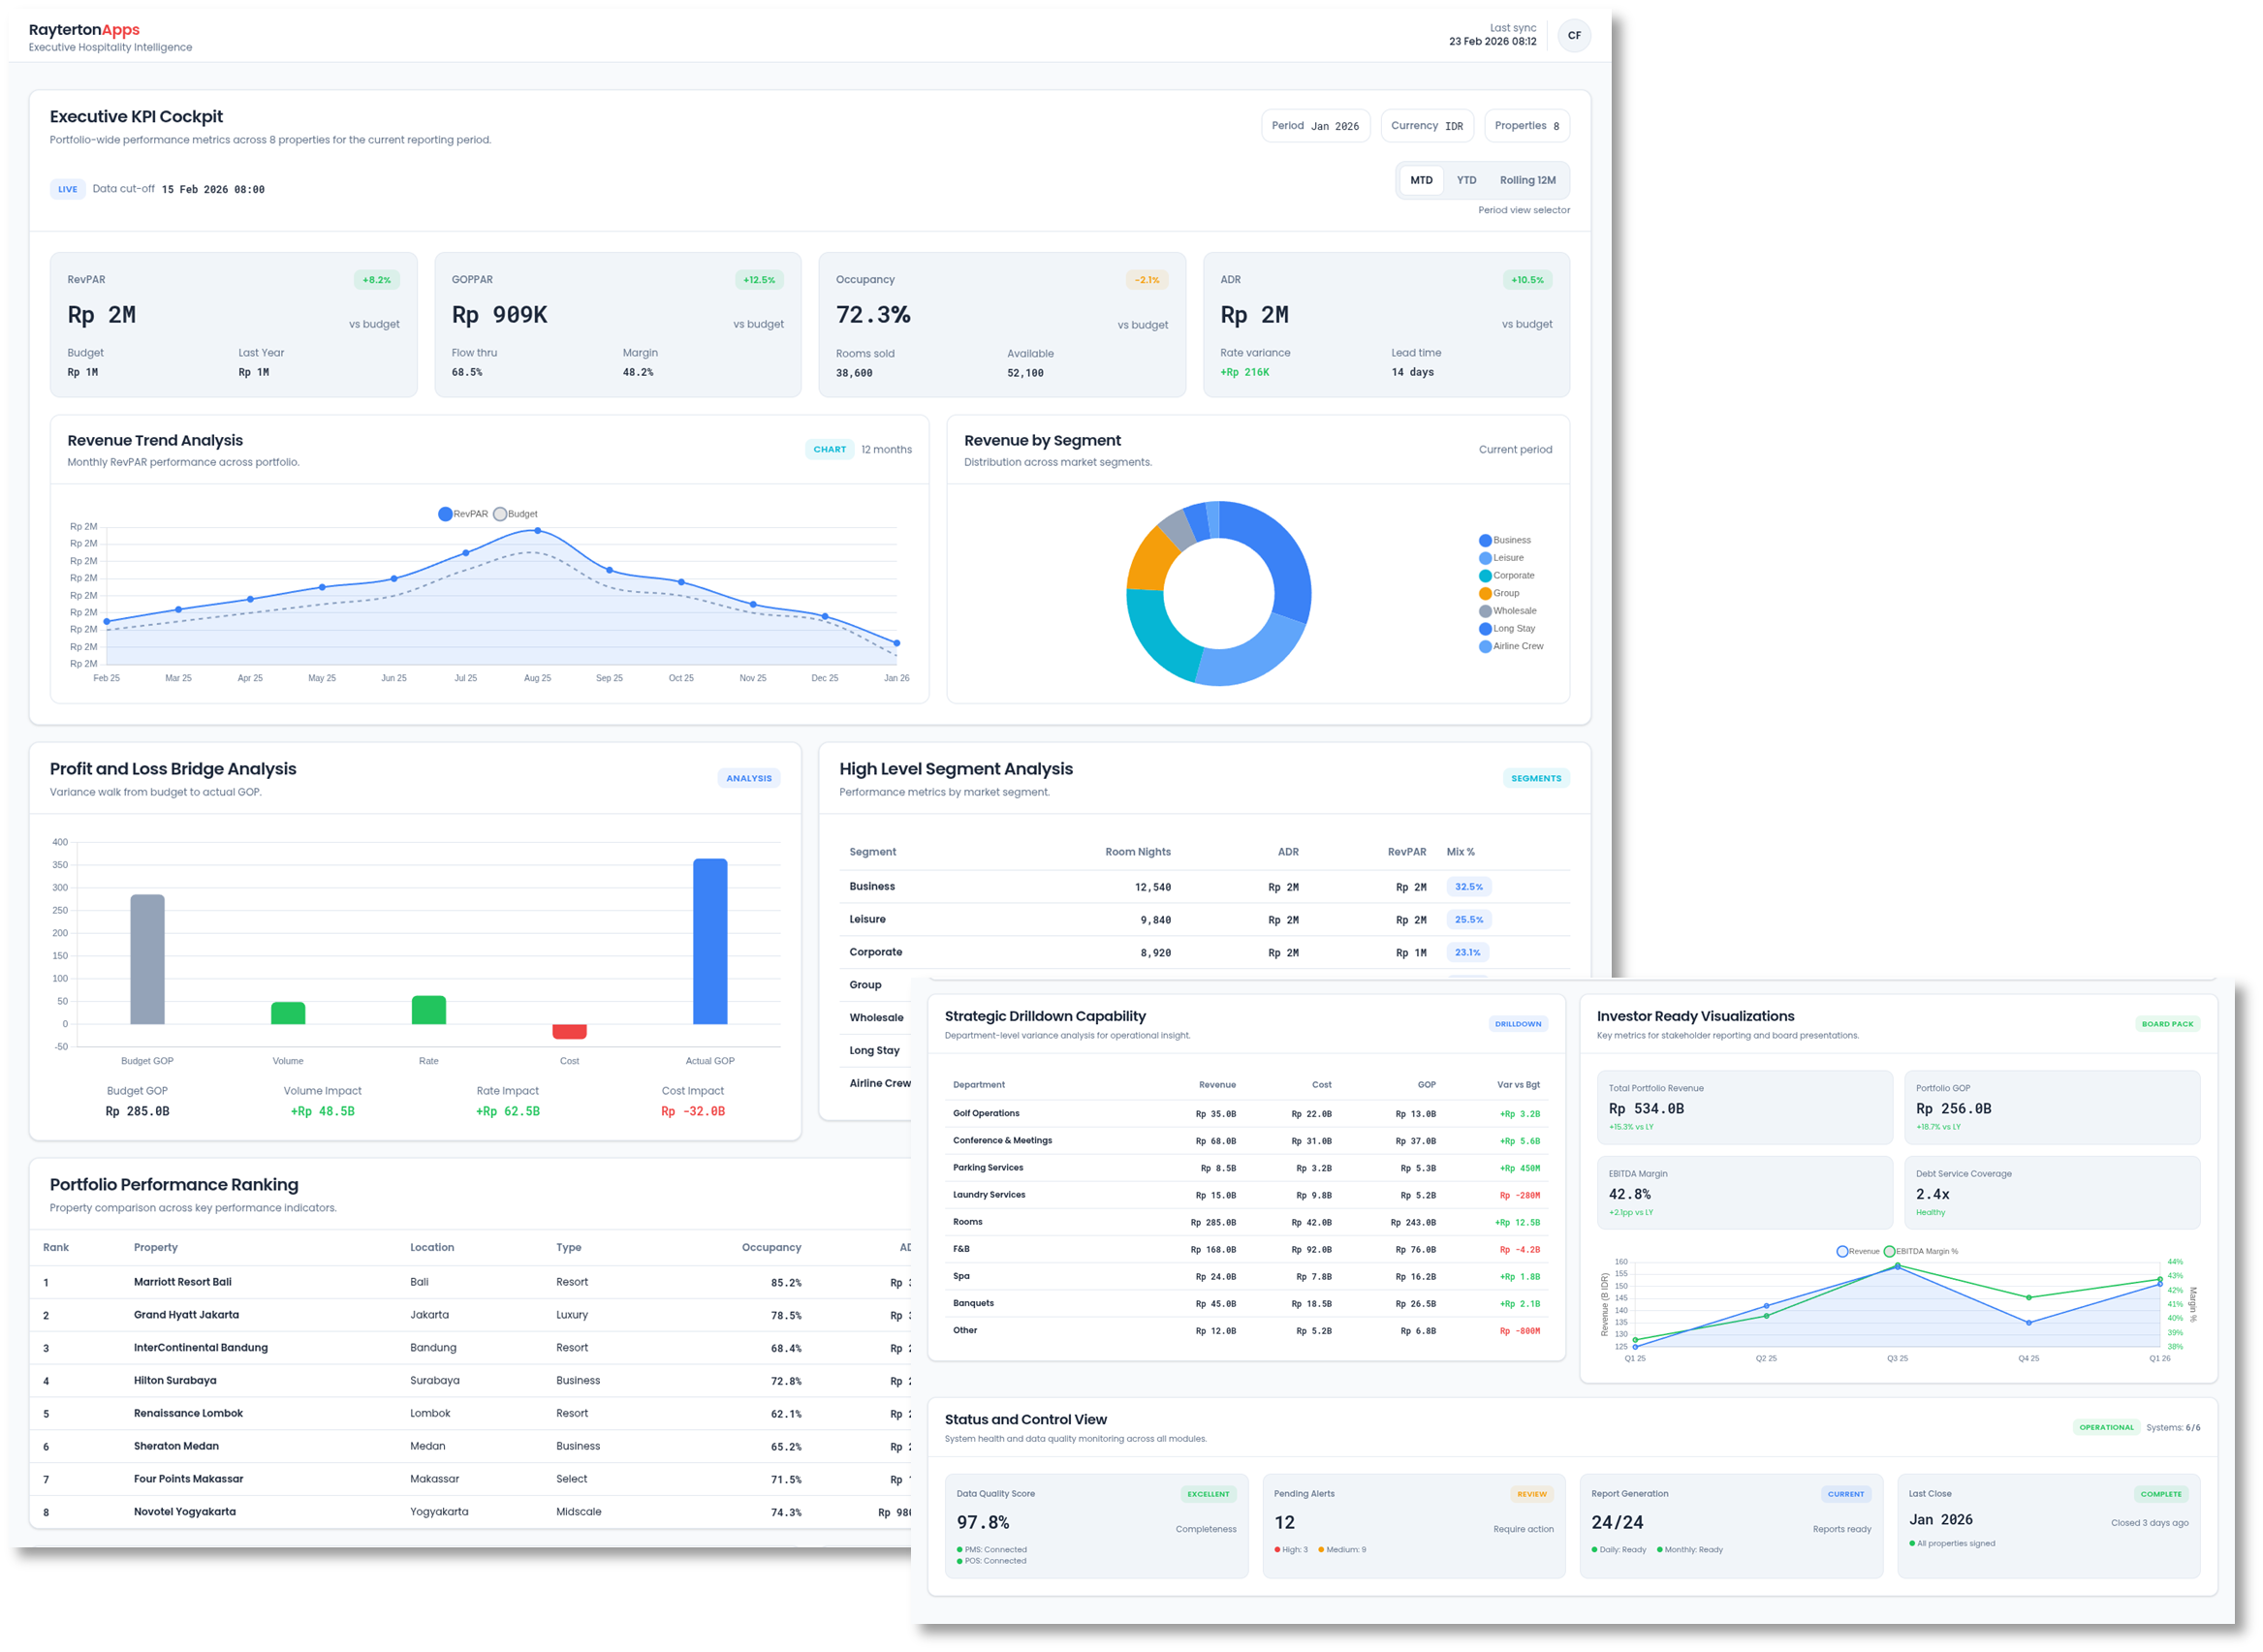This screenshot has height=1652, width=2263.
Task: Open the DRILLDOWN badge in Strategic Drilldown Capability
Action: click(x=1517, y=1023)
